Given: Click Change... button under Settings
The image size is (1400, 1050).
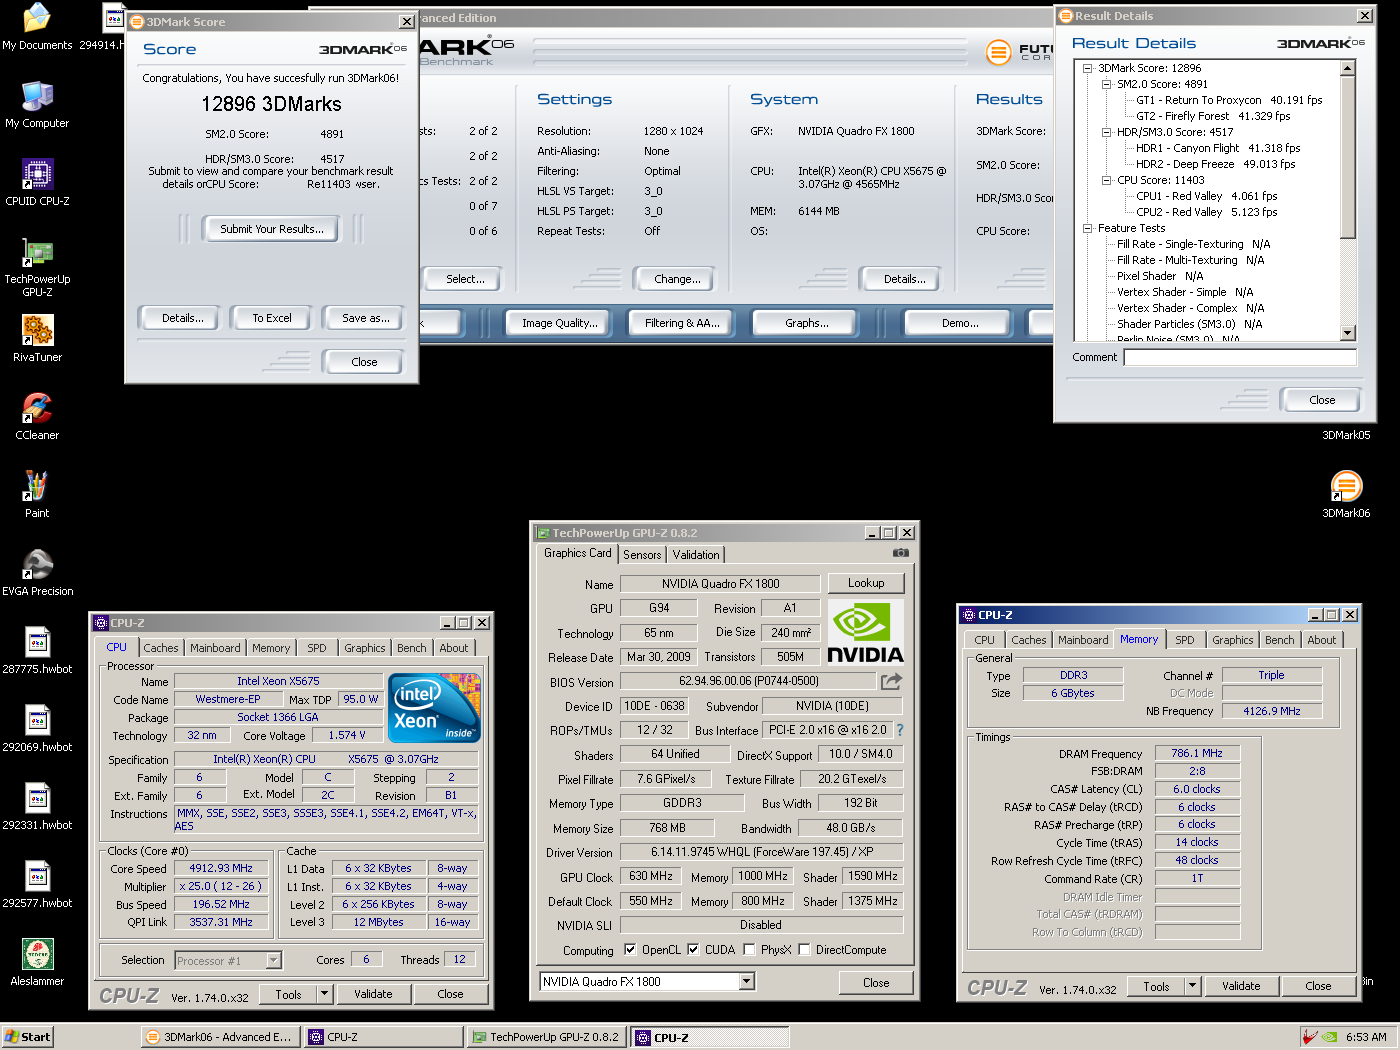Looking at the screenshot, I should click(x=677, y=279).
